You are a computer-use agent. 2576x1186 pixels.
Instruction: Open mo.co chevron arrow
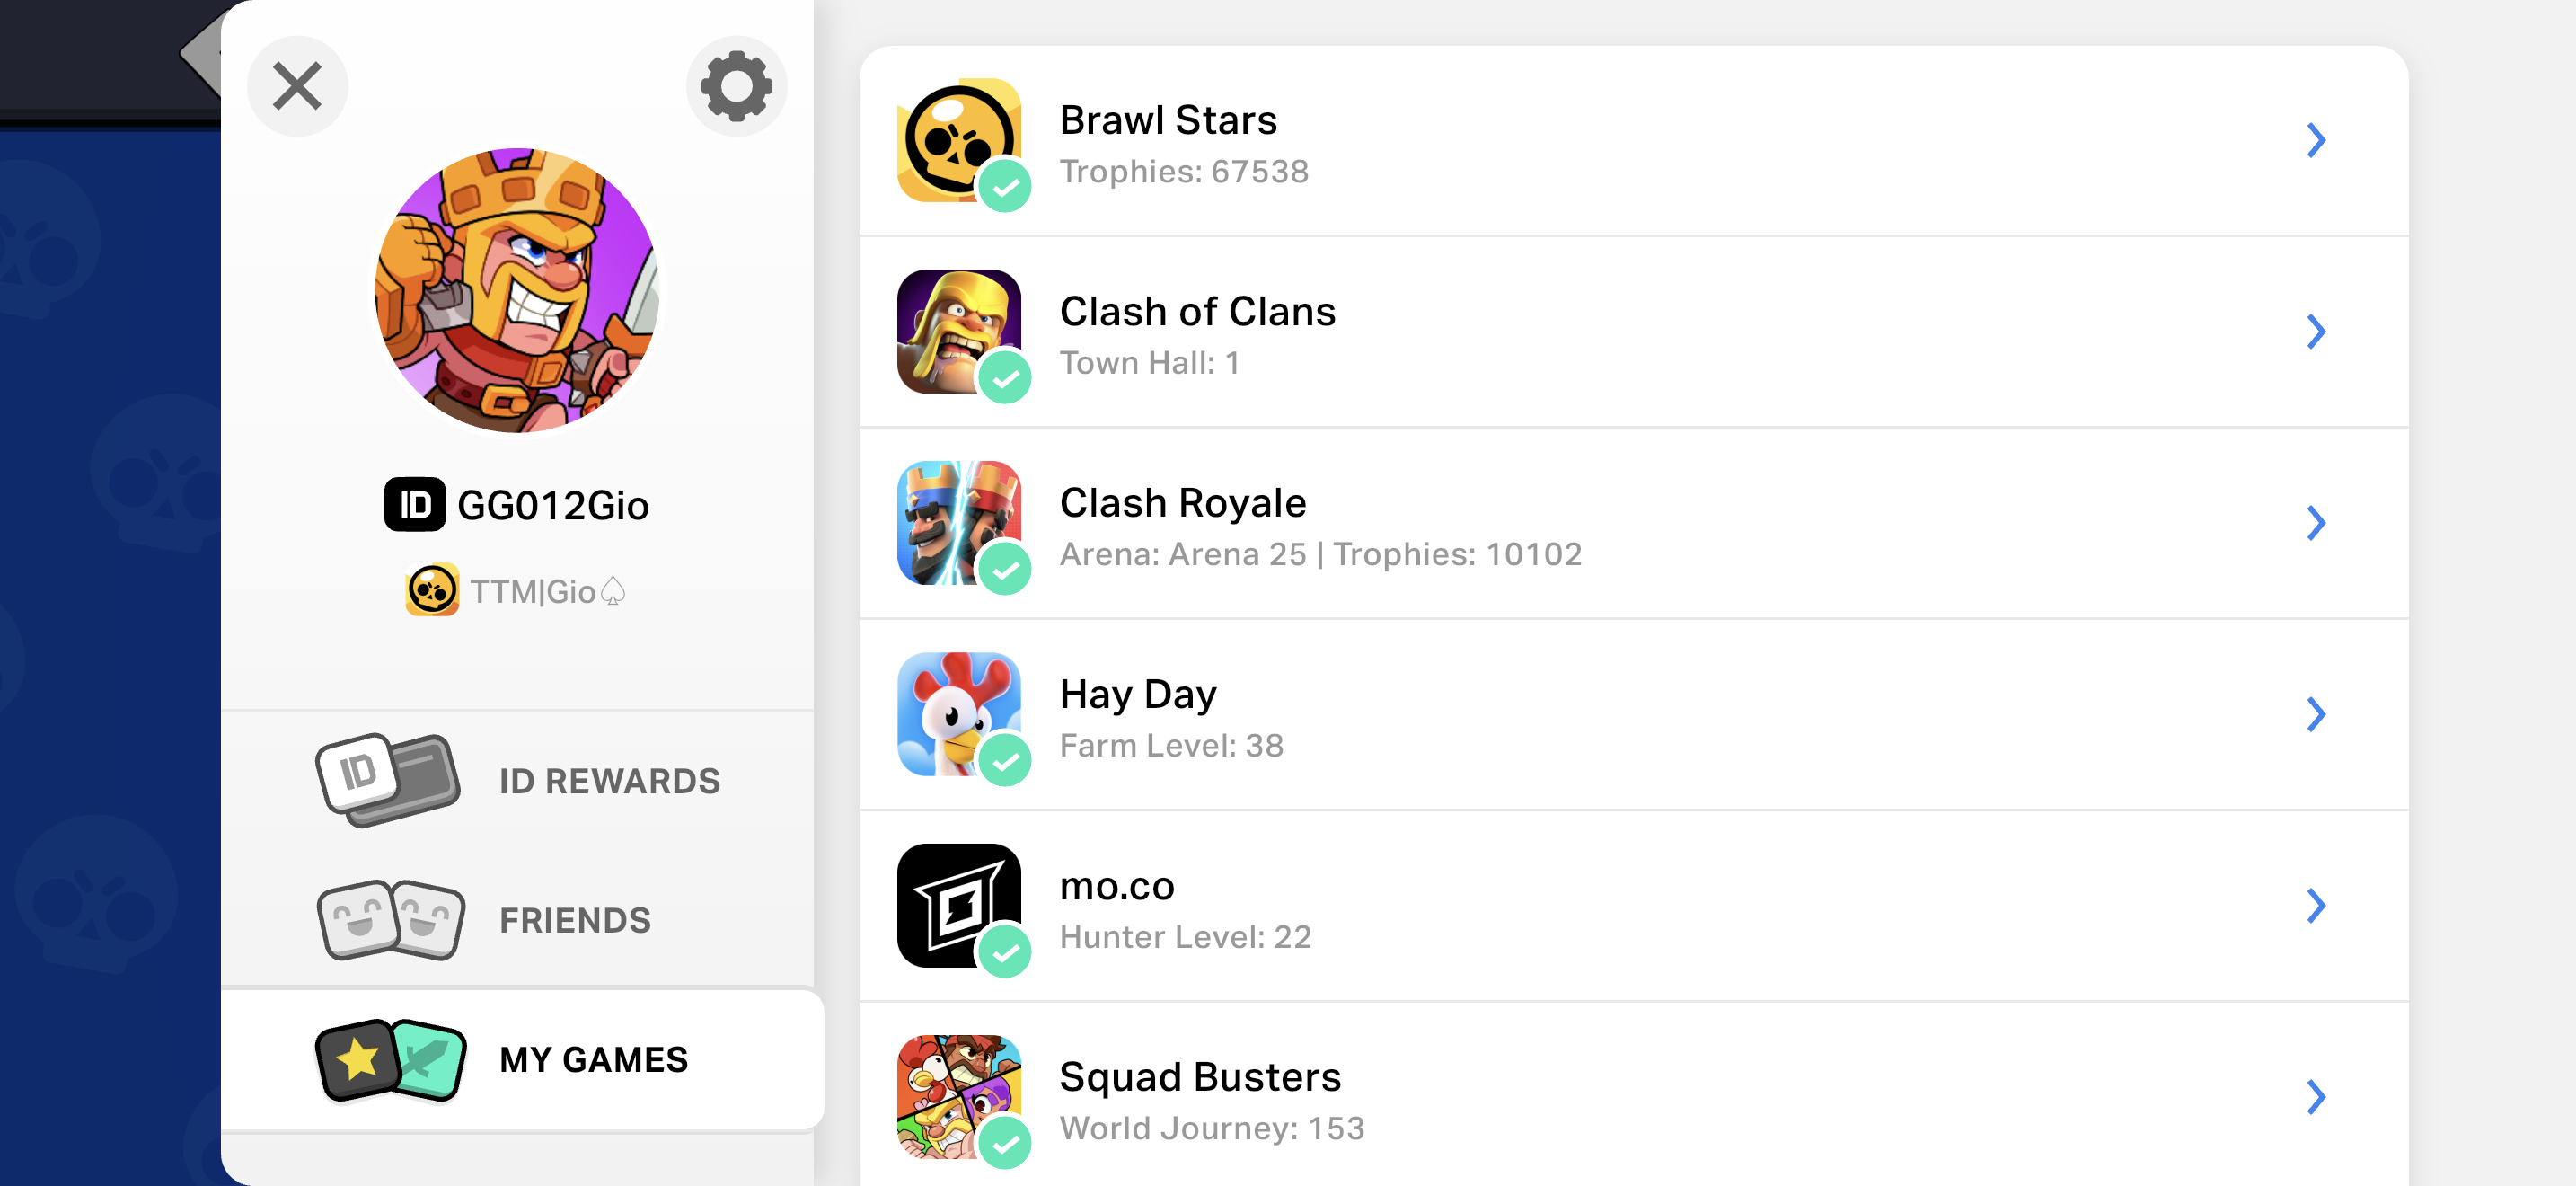coord(2316,906)
